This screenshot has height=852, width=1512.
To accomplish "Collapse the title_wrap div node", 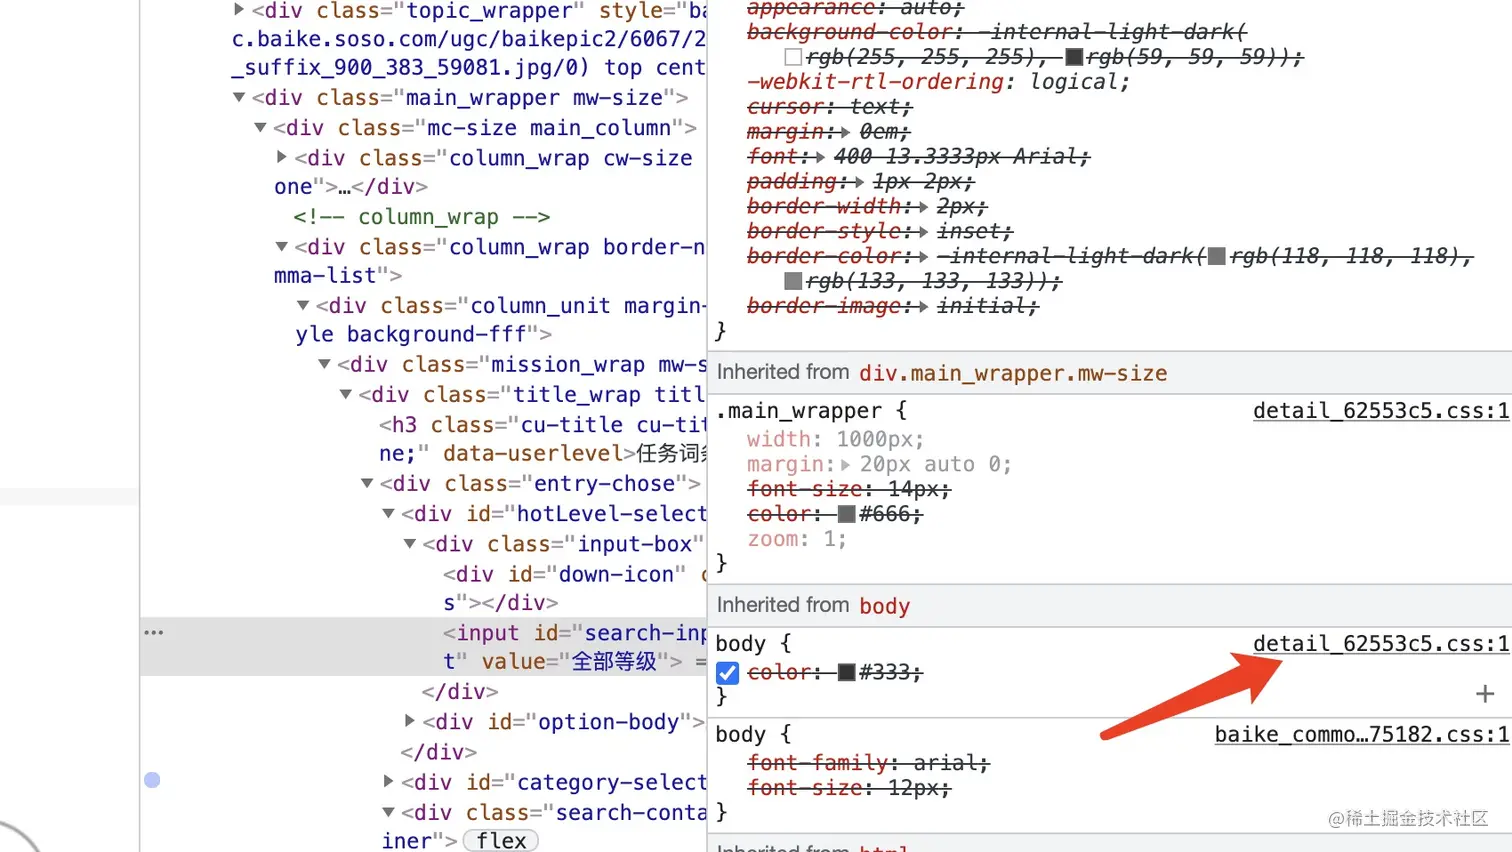I will pyautogui.click(x=346, y=394).
